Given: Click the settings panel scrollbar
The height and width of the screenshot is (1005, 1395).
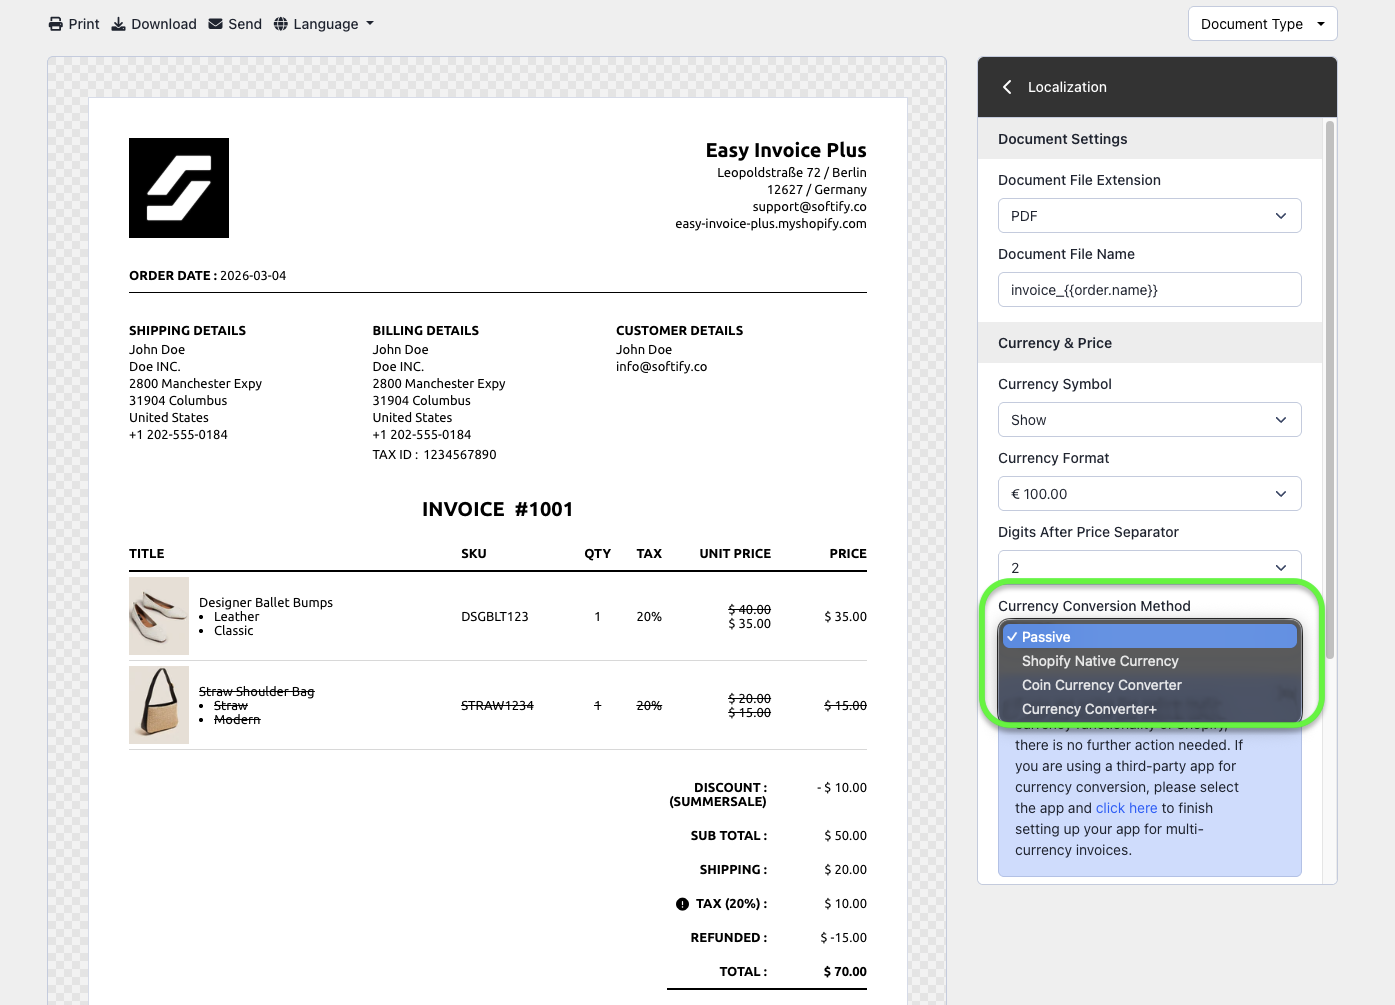Looking at the screenshot, I should pos(1329,390).
